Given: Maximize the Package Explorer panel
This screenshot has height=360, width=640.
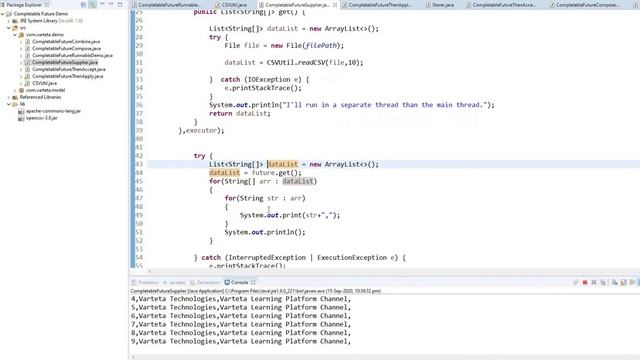Looking at the screenshot, I should pos(120,4).
